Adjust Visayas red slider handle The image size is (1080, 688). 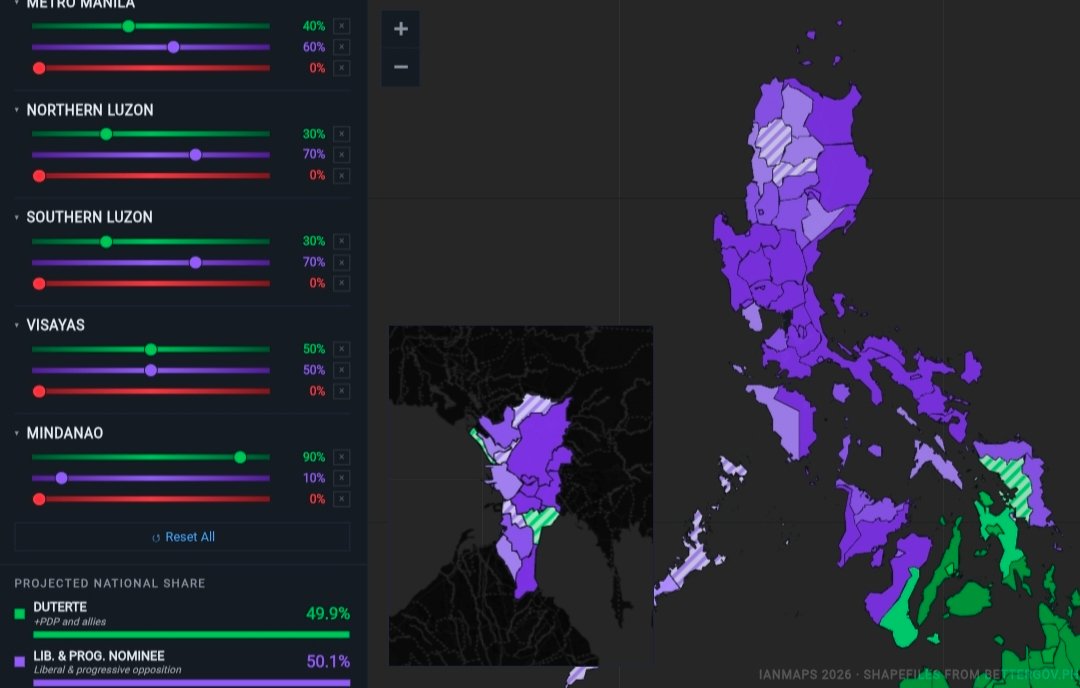39,391
